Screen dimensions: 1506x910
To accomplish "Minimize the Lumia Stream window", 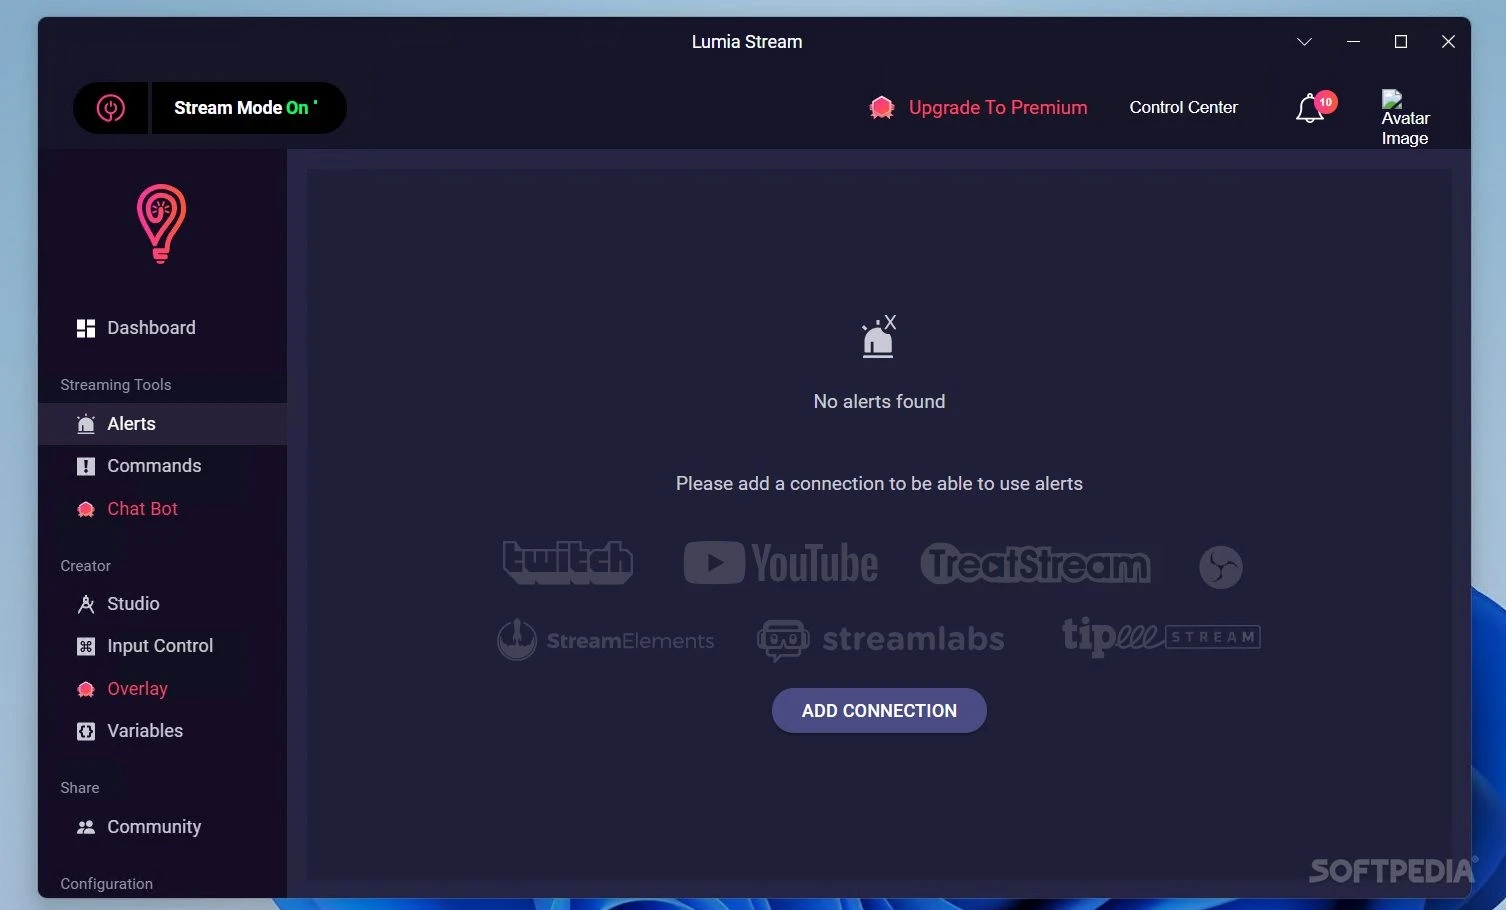I will 1354,42.
